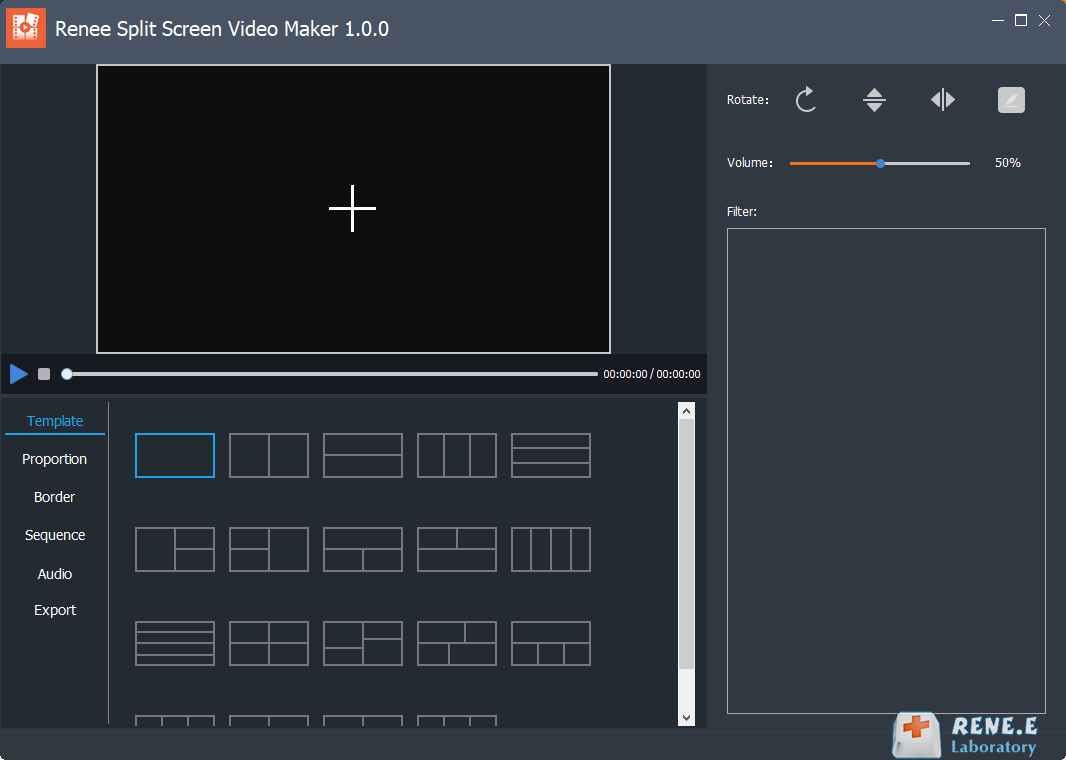The height and width of the screenshot is (760, 1066).
Task: Select the four vertical columns template
Action: 551,549
